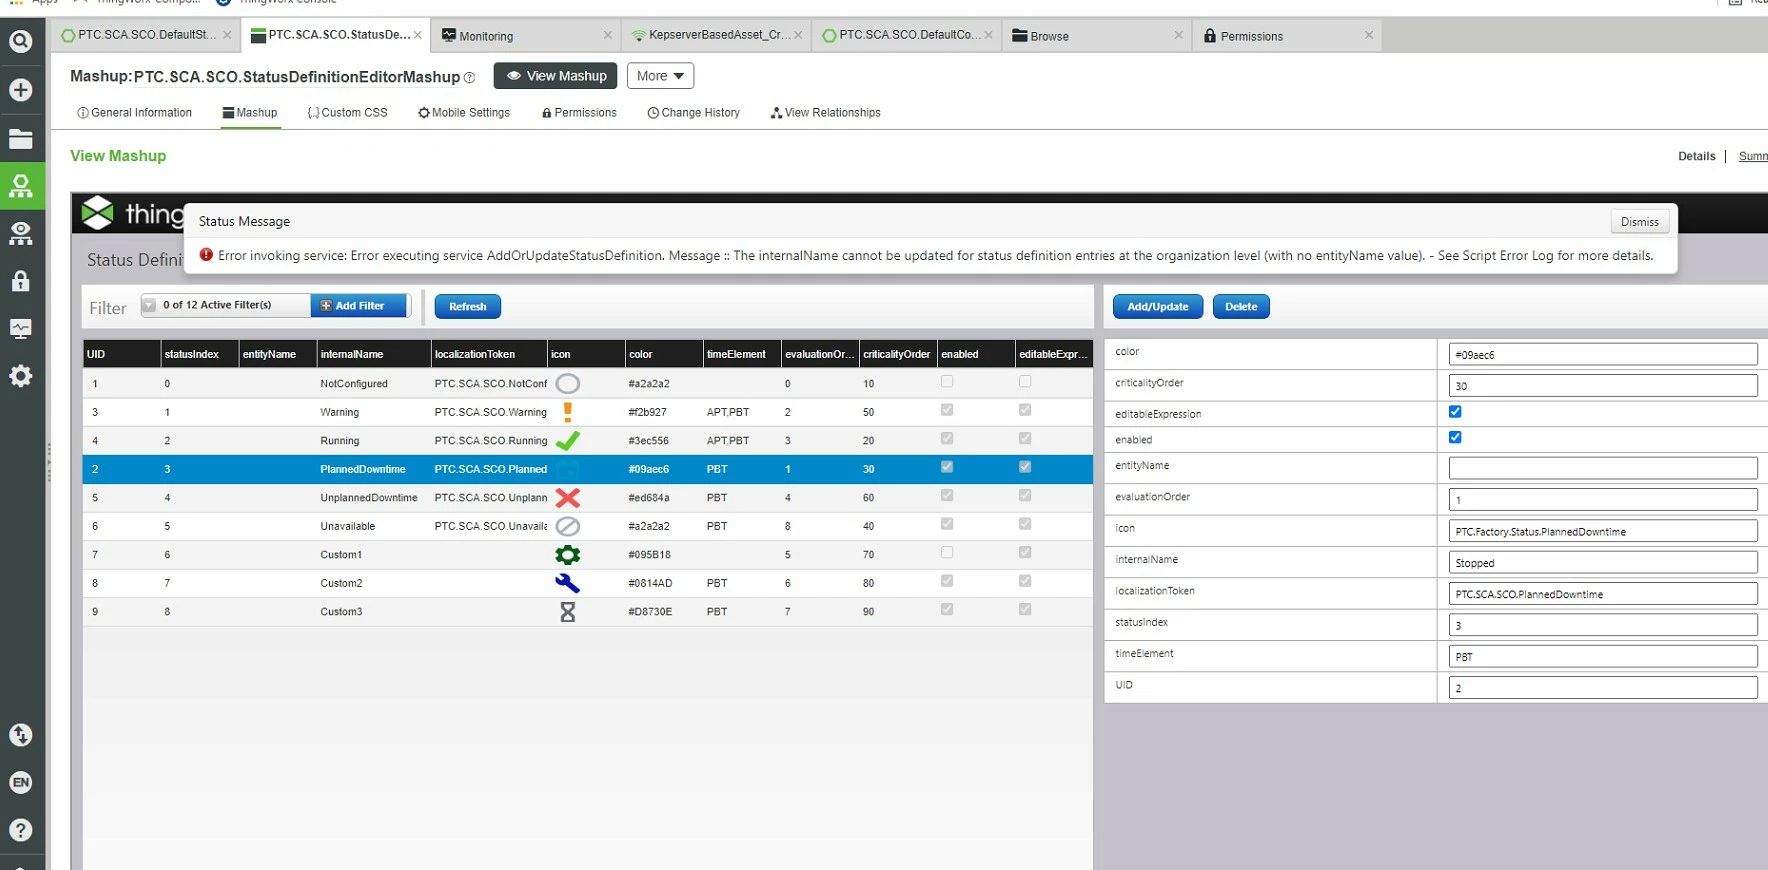Open the View Relationships tab
Image resolution: width=1768 pixels, height=870 pixels.
pos(826,113)
